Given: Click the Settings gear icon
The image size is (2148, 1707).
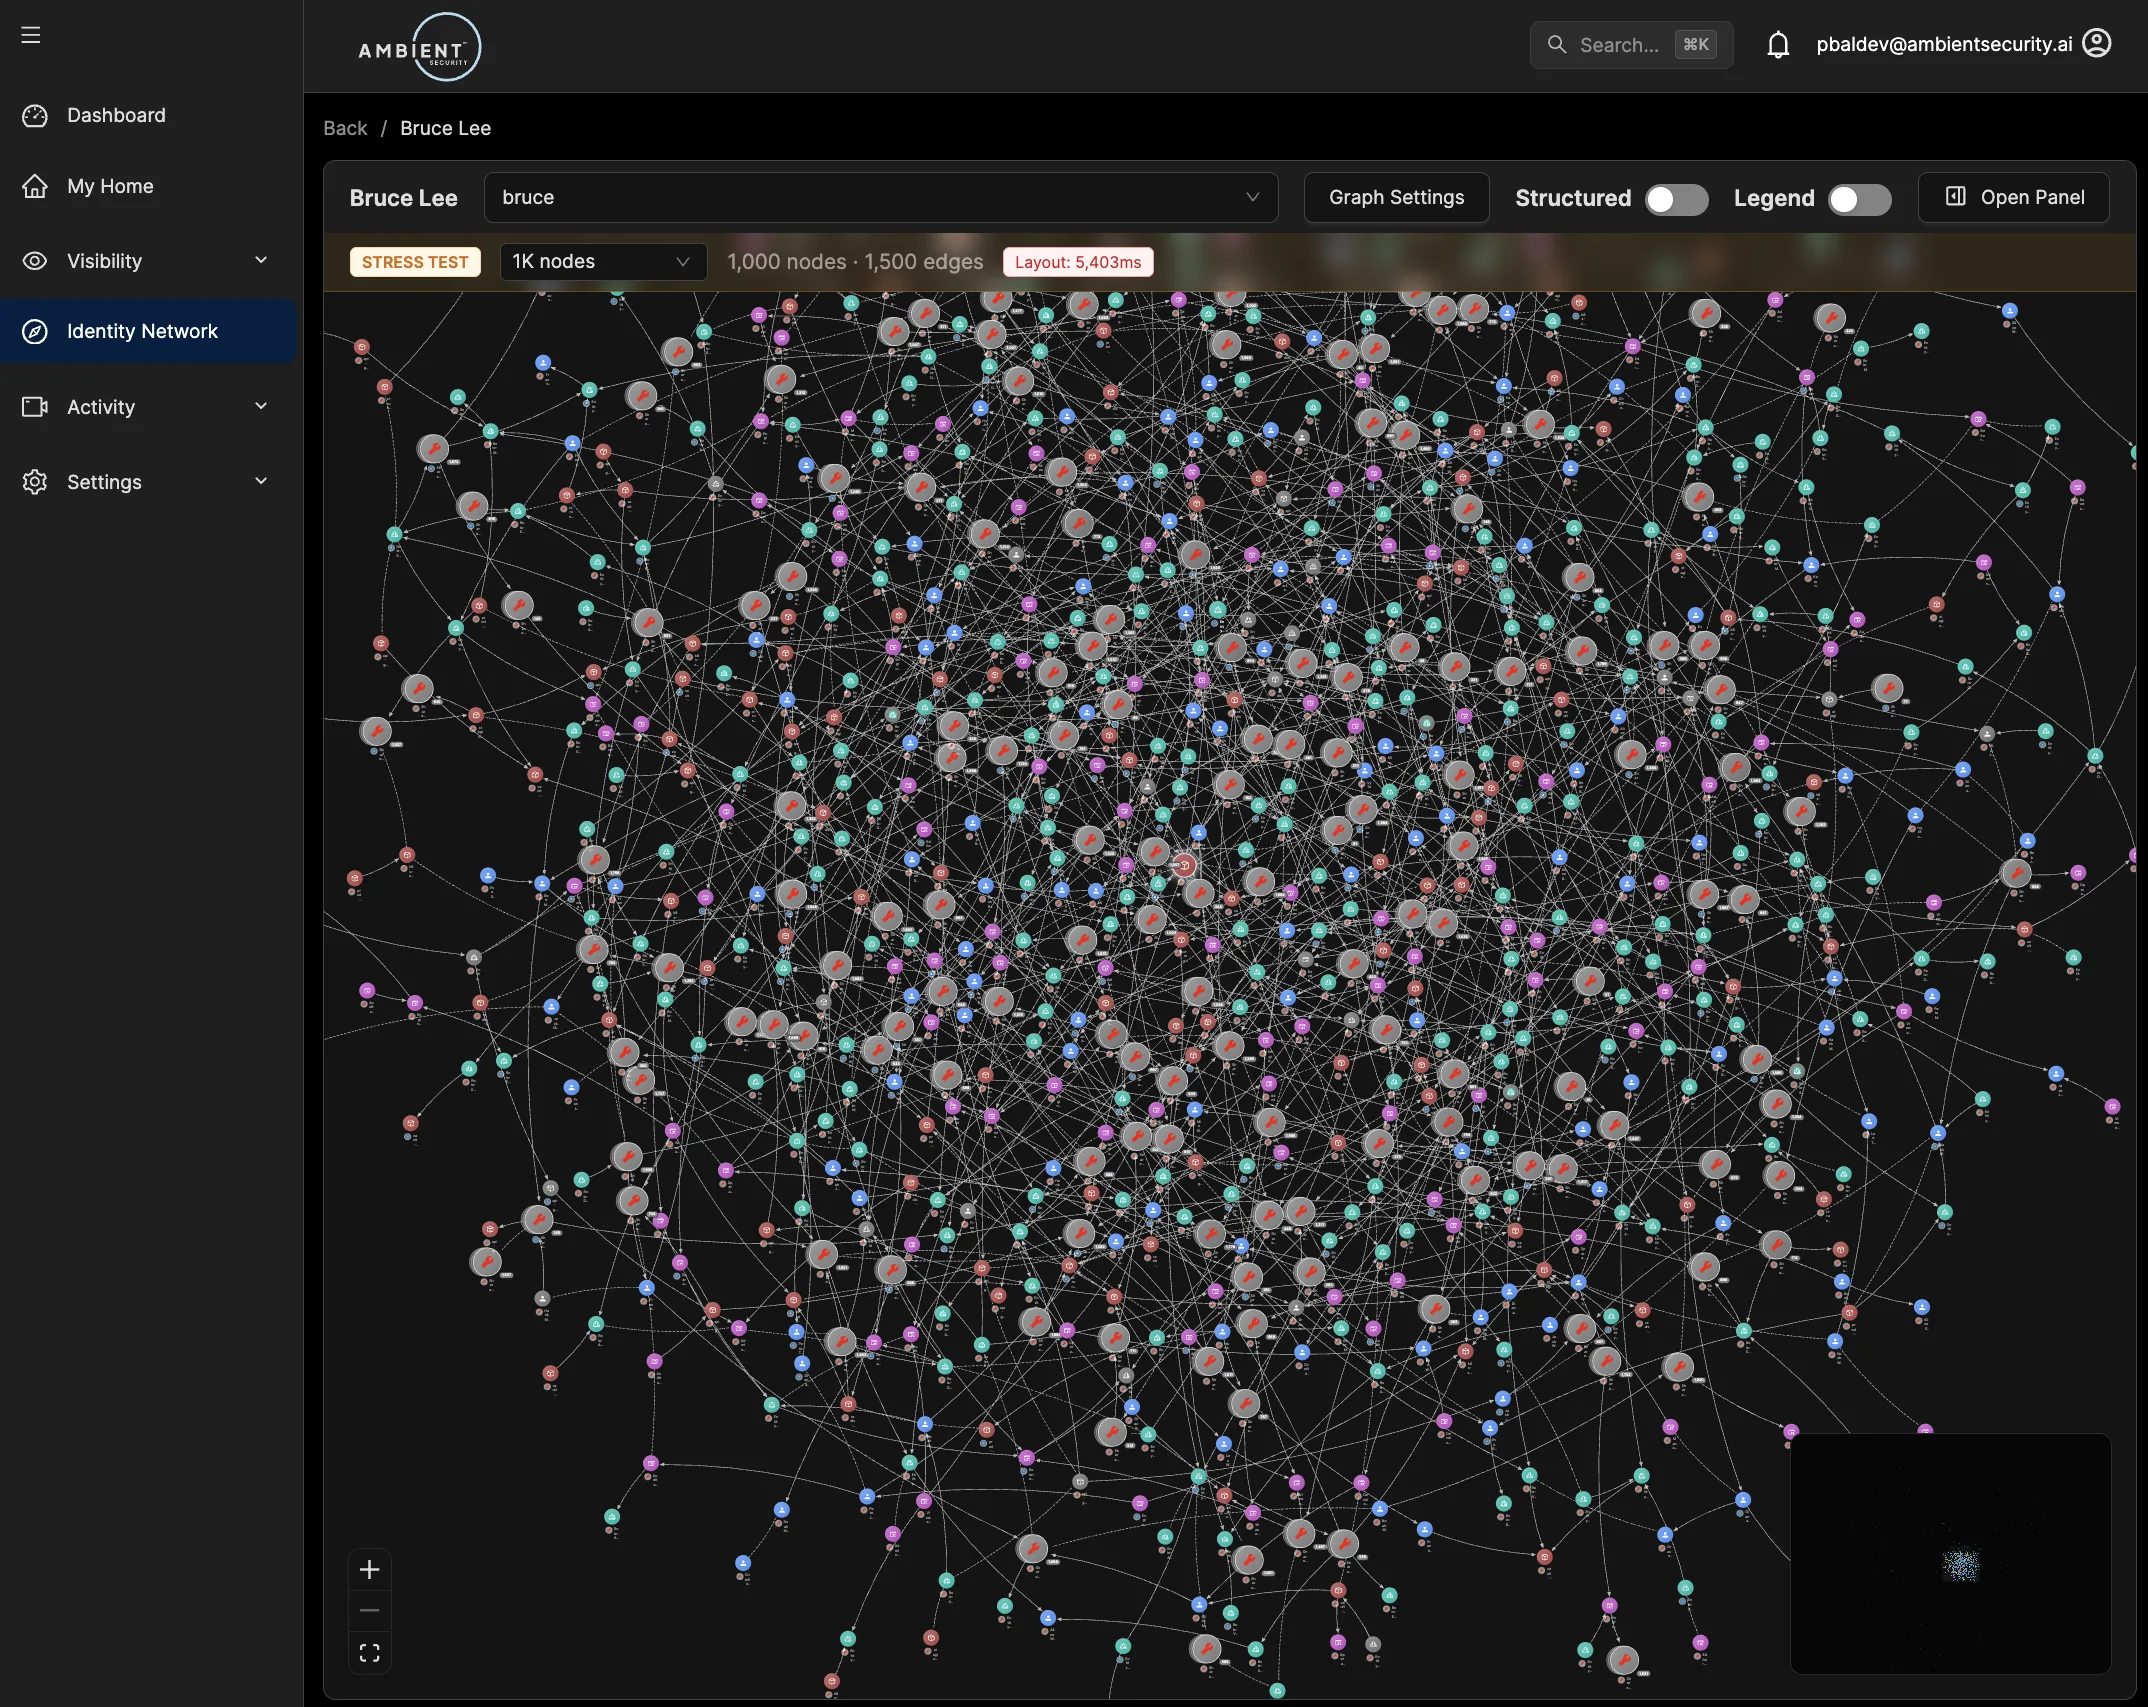Looking at the screenshot, I should click(x=35, y=482).
